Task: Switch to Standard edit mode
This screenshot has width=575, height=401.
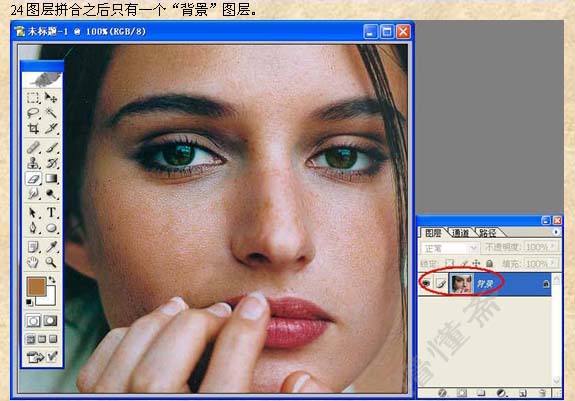Action: (x=33, y=321)
